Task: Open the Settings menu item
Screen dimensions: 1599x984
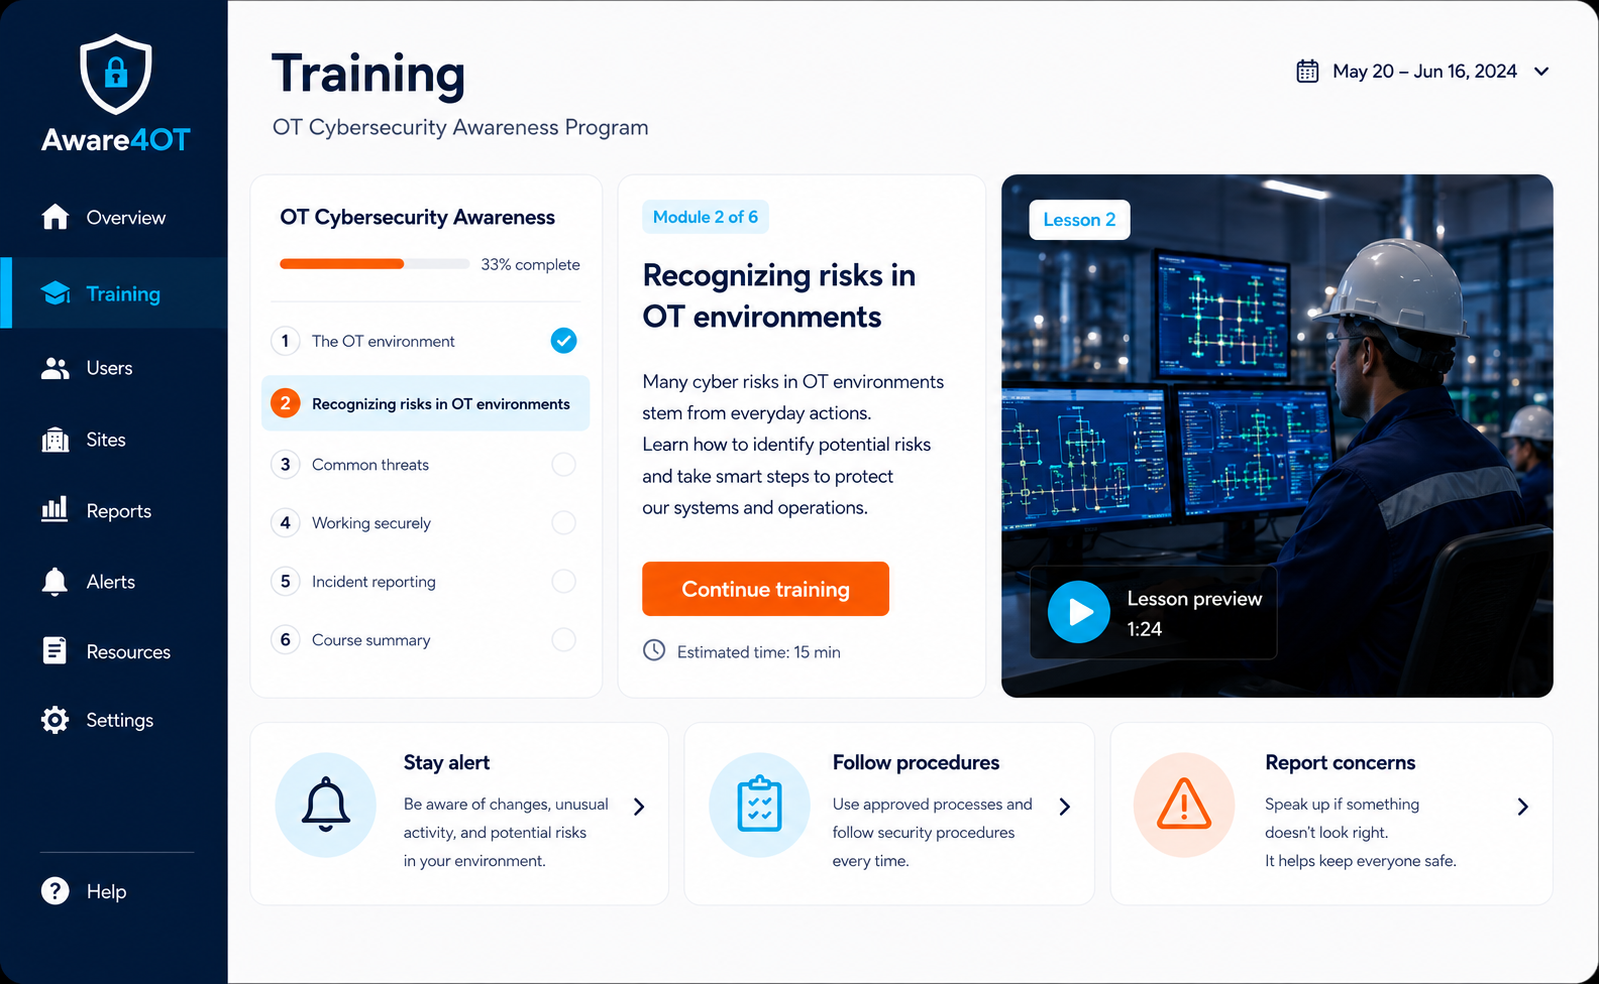Action: tap(114, 720)
